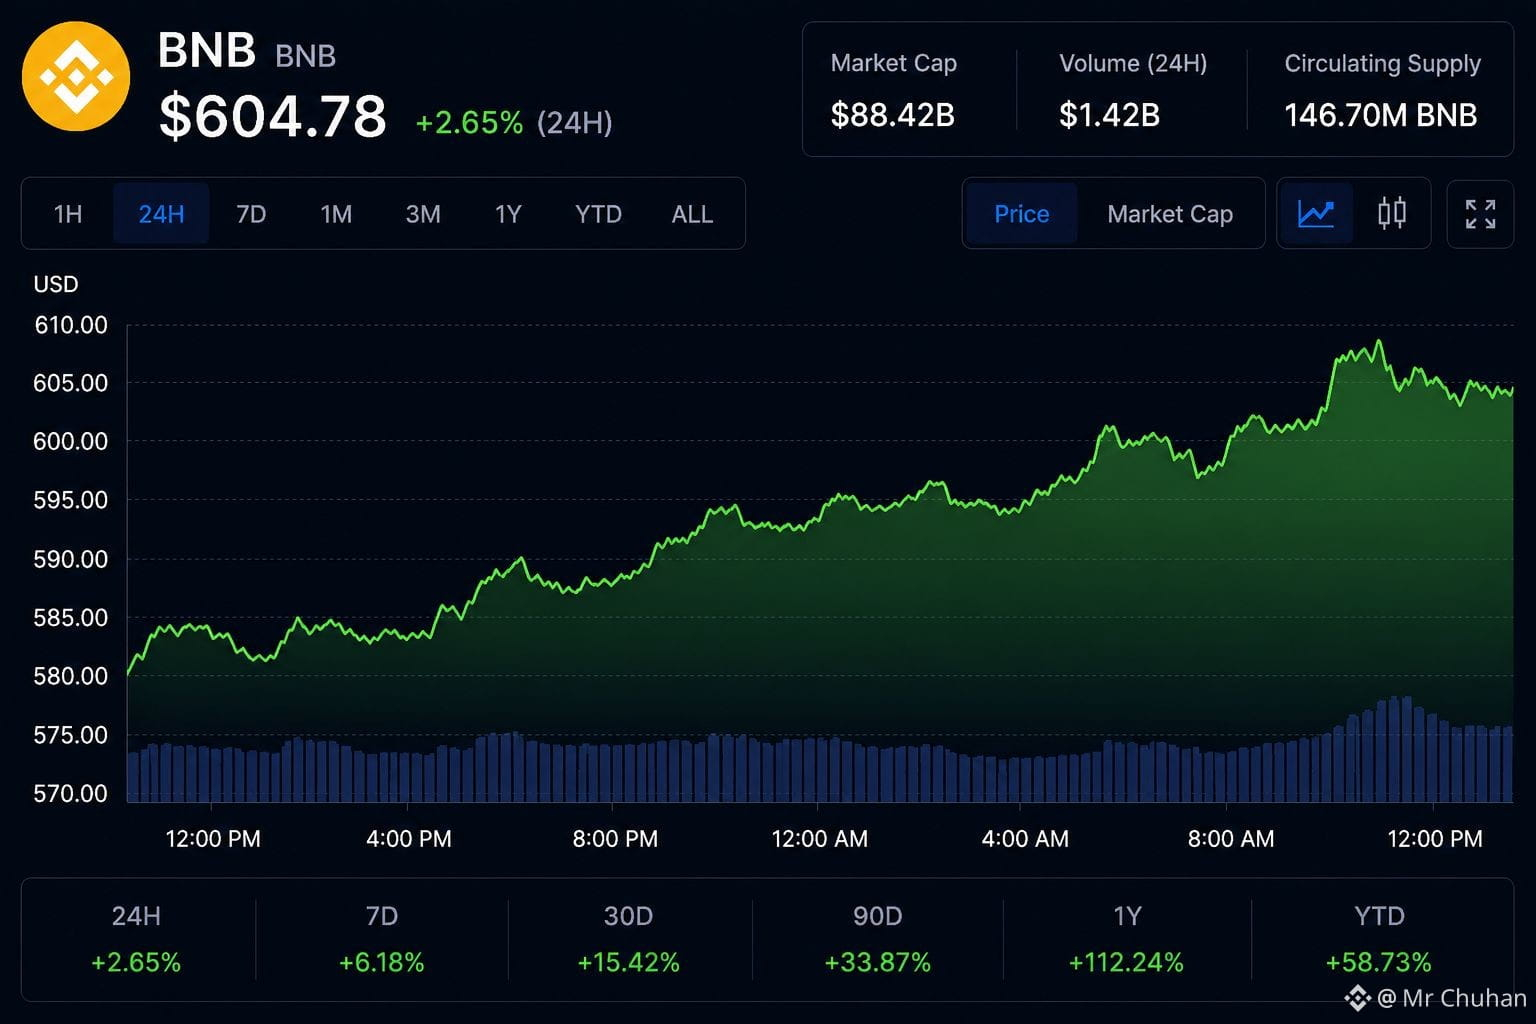Click the 30D +15.42% performance stat
Image resolution: width=1536 pixels, height=1024 pixels.
coord(628,939)
